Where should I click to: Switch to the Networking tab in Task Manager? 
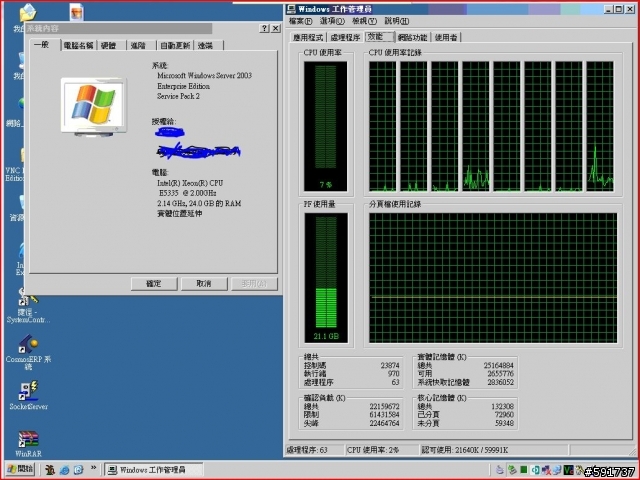[x=412, y=38]
